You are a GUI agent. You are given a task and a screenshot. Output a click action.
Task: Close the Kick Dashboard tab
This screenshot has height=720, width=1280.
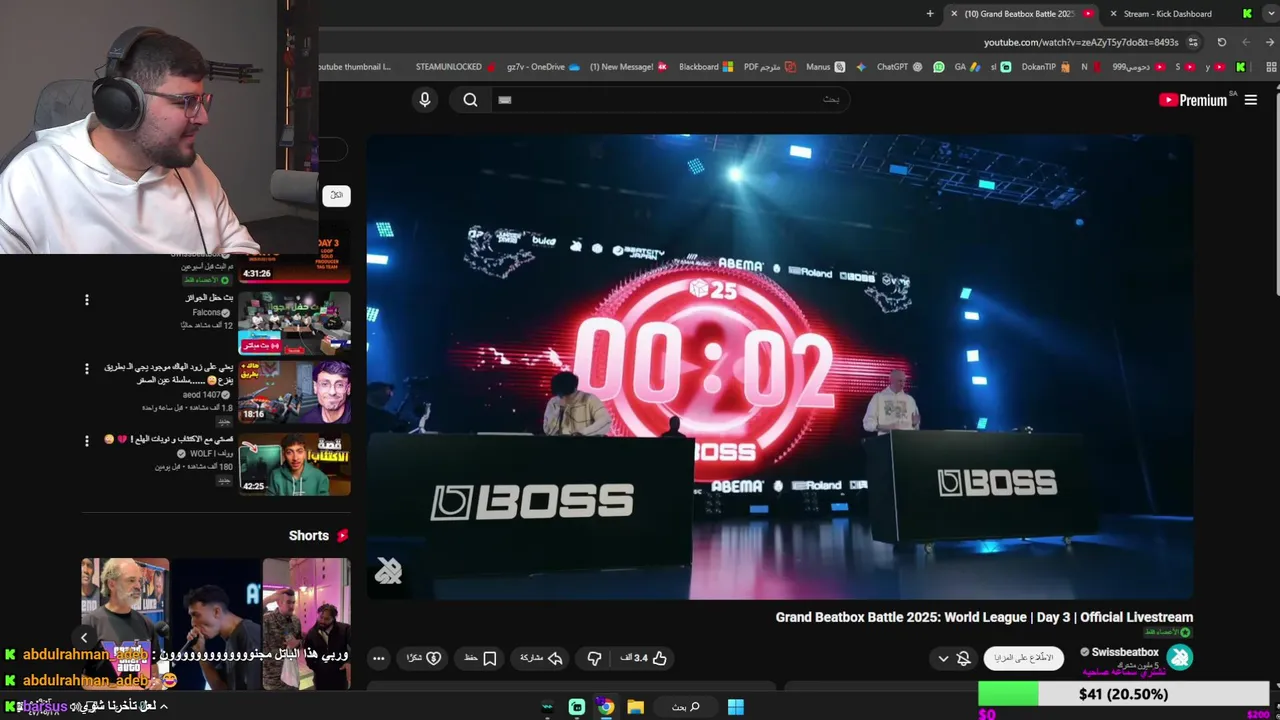(1113, 14)
